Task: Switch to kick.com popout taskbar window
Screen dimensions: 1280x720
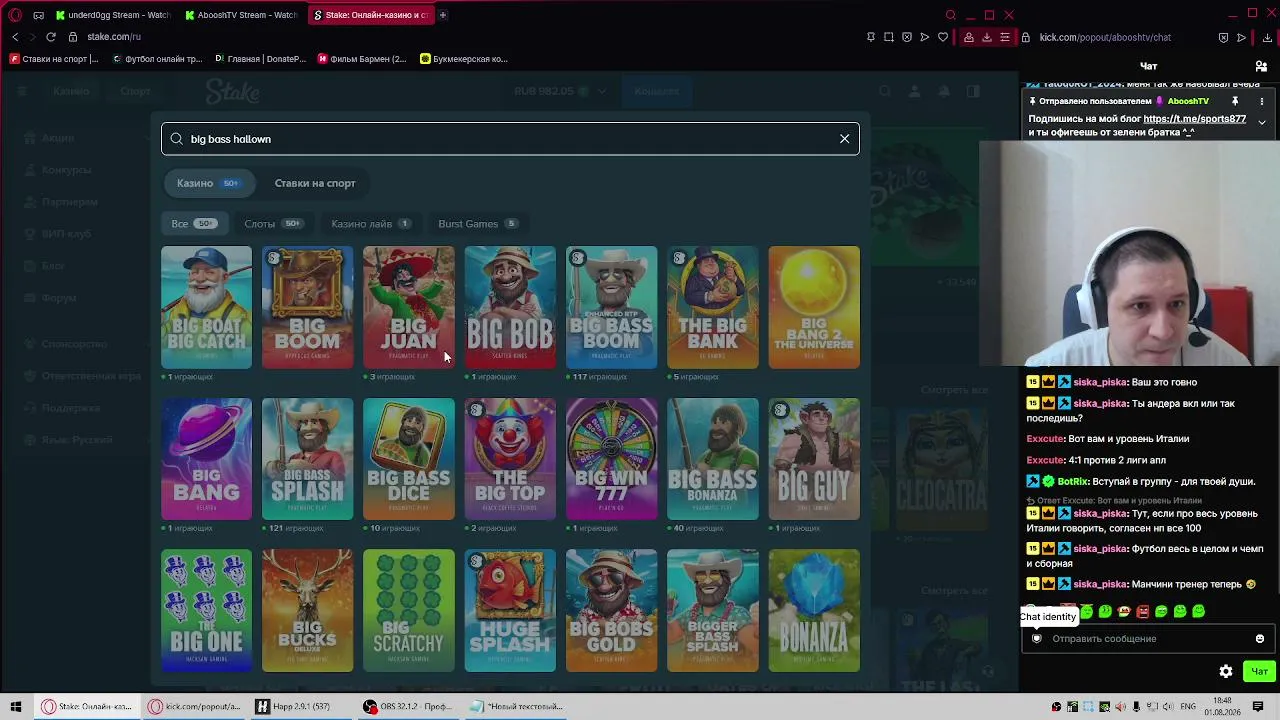Action: (x=194, y=706)
